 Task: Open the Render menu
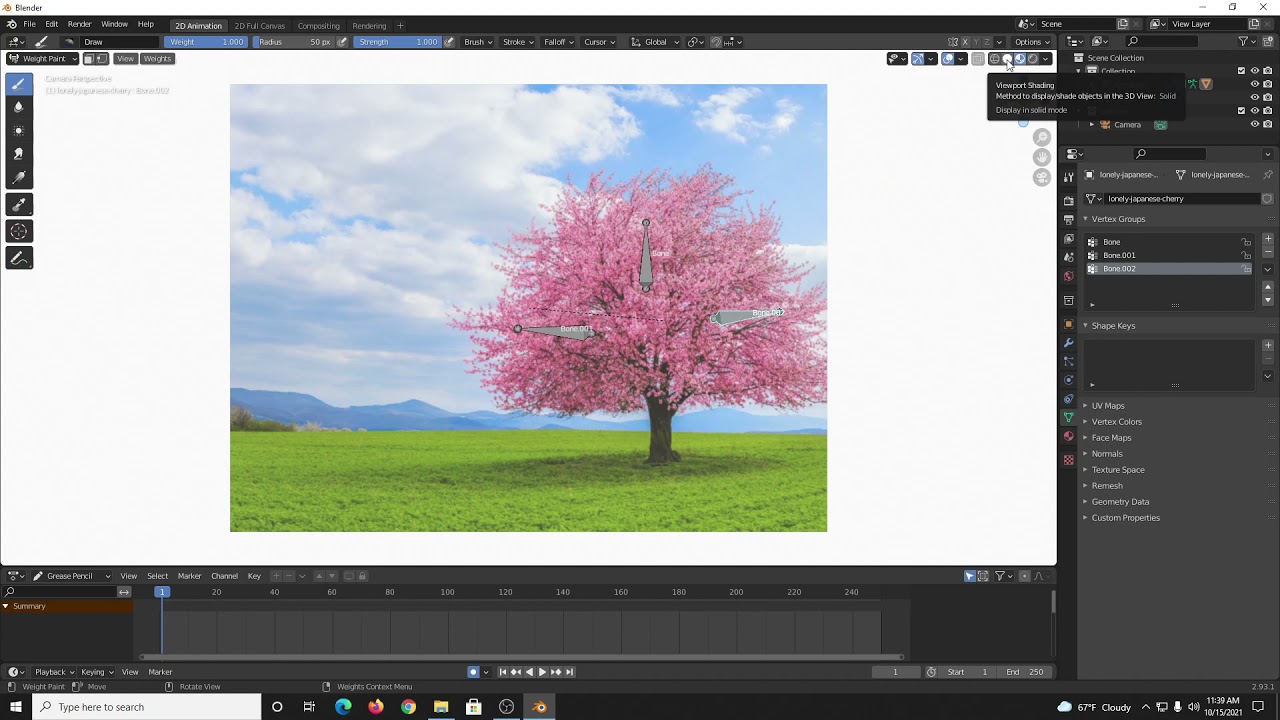(x=79, y=24)
